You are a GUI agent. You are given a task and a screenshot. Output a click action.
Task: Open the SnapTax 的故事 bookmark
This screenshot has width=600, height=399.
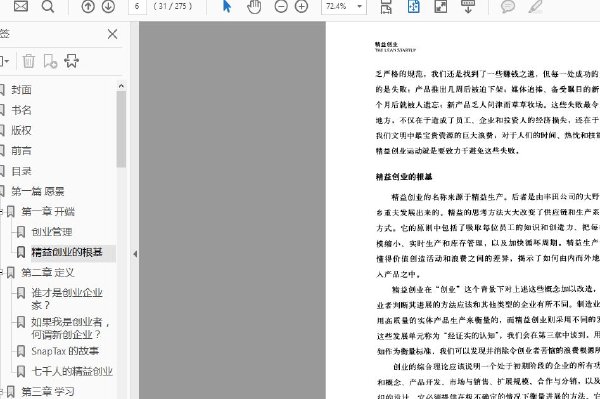coord(65,351)
